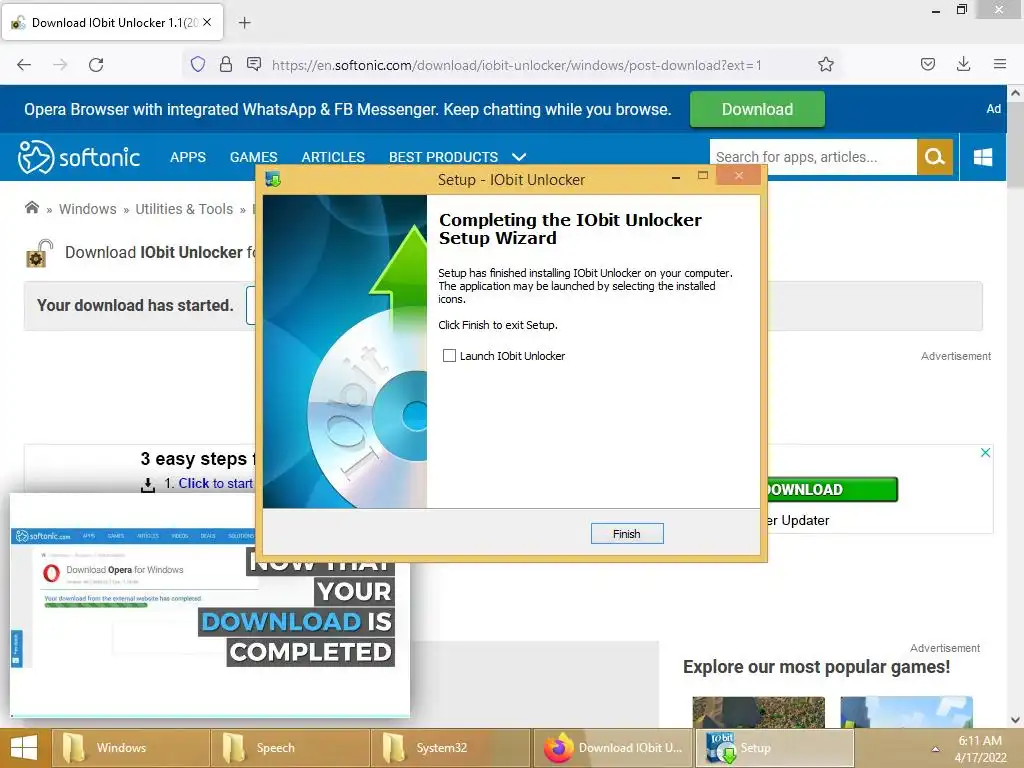
Task: Select the Download IObit Unlocker browser tab
Action: [113, 22]
